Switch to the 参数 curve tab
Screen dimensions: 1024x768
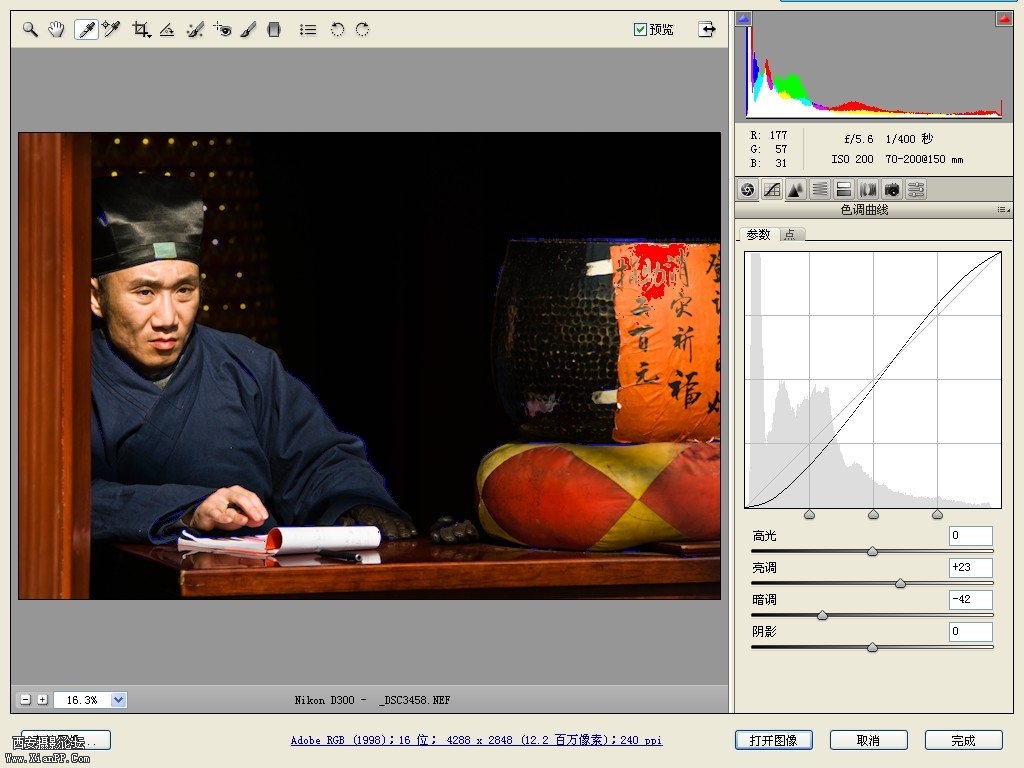tap(759, 234)
